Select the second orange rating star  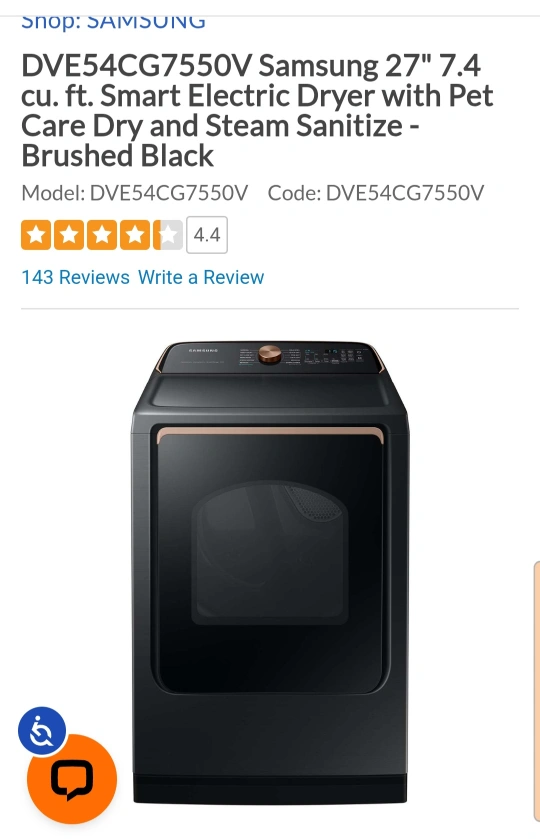coord(69,235)
